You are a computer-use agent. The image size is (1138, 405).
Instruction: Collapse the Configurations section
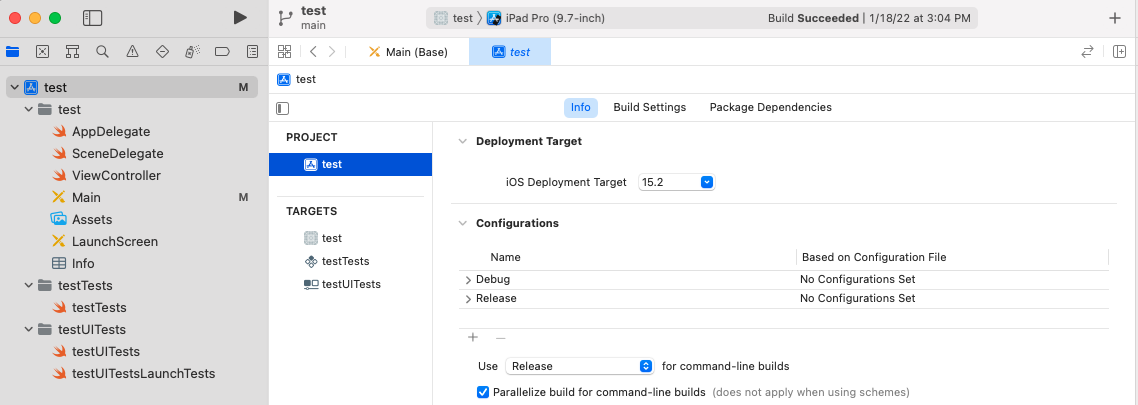tap(462, 223)
